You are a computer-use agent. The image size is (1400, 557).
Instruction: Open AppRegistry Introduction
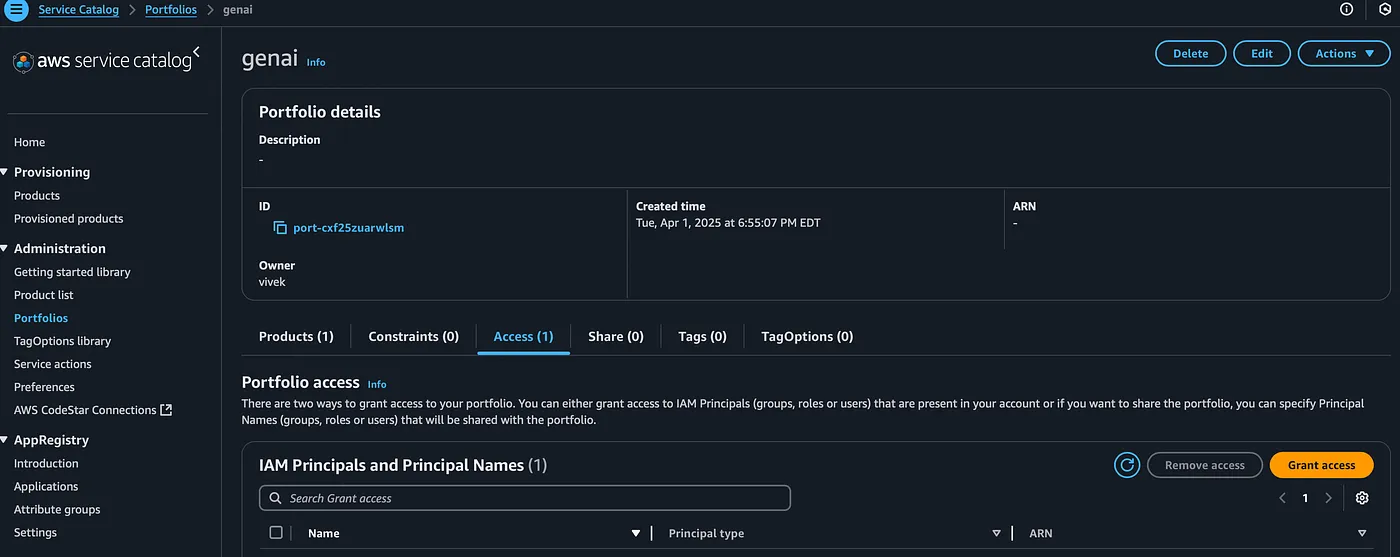[46, 464]
